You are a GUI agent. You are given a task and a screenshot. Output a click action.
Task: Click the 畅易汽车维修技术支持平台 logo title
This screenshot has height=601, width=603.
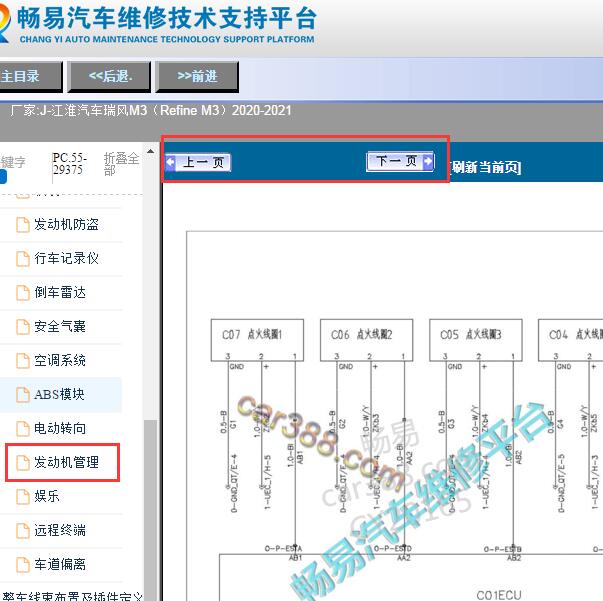click(167, 18)
